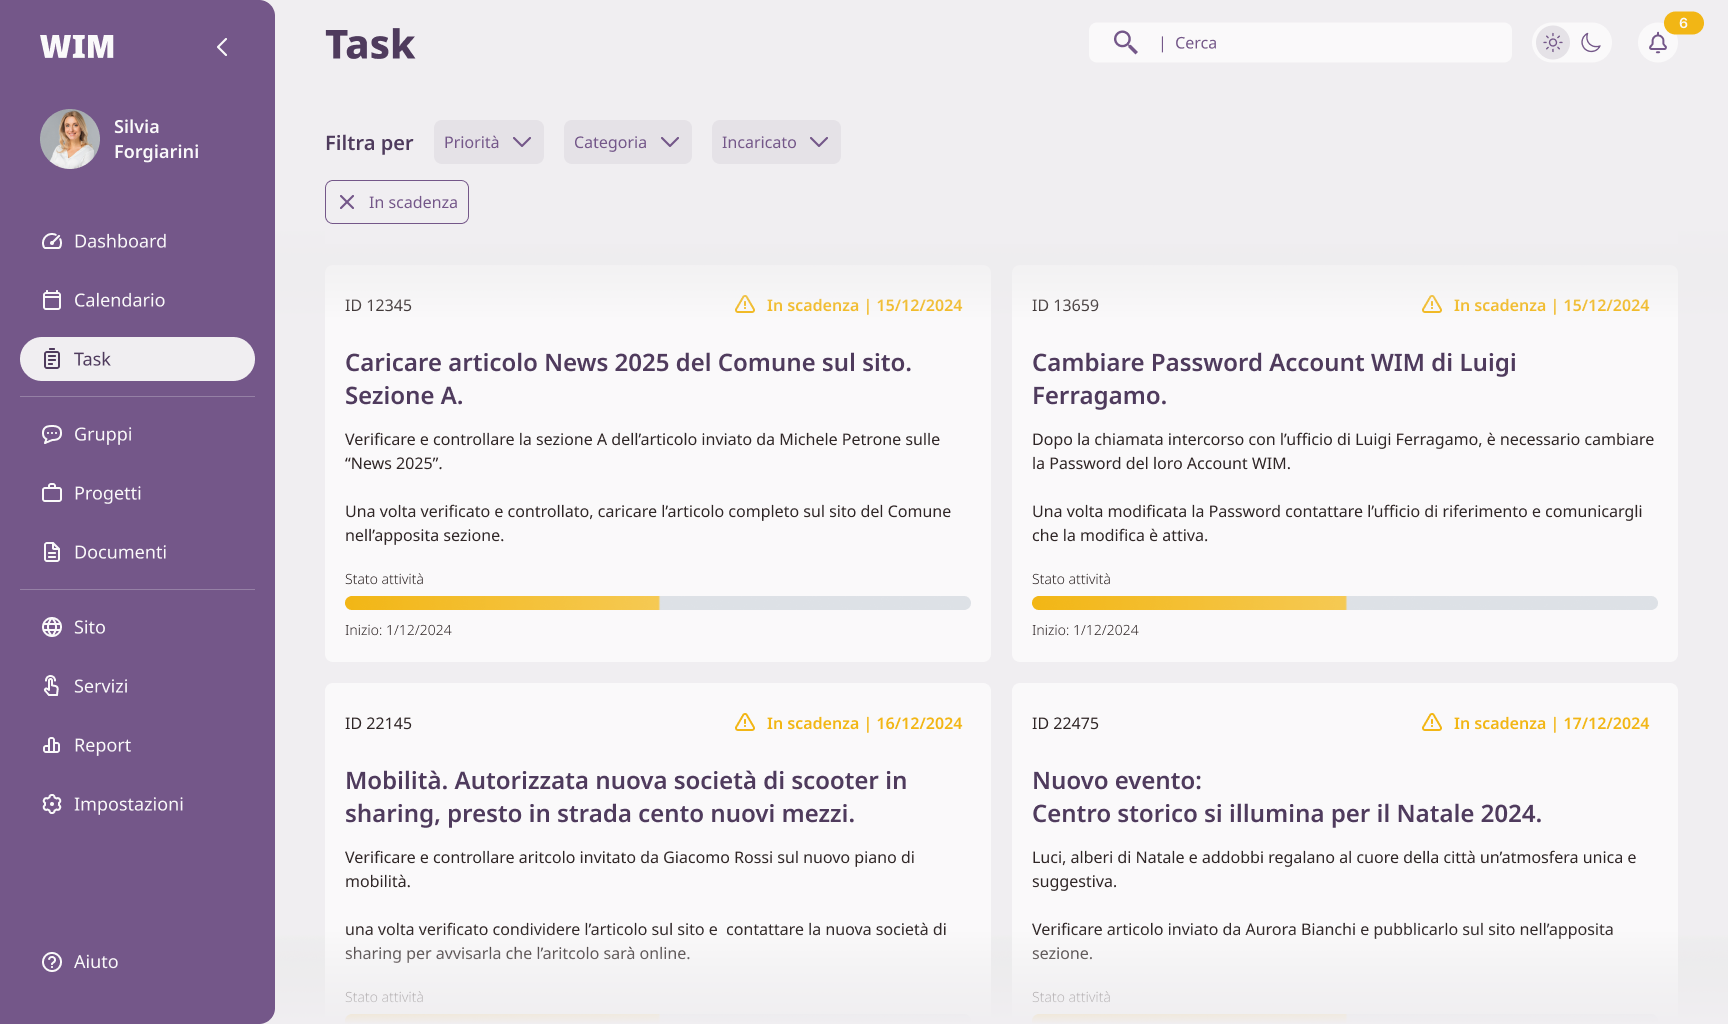Click the WIM logo
1728x1024 pixels.
[x=77, y=47]
